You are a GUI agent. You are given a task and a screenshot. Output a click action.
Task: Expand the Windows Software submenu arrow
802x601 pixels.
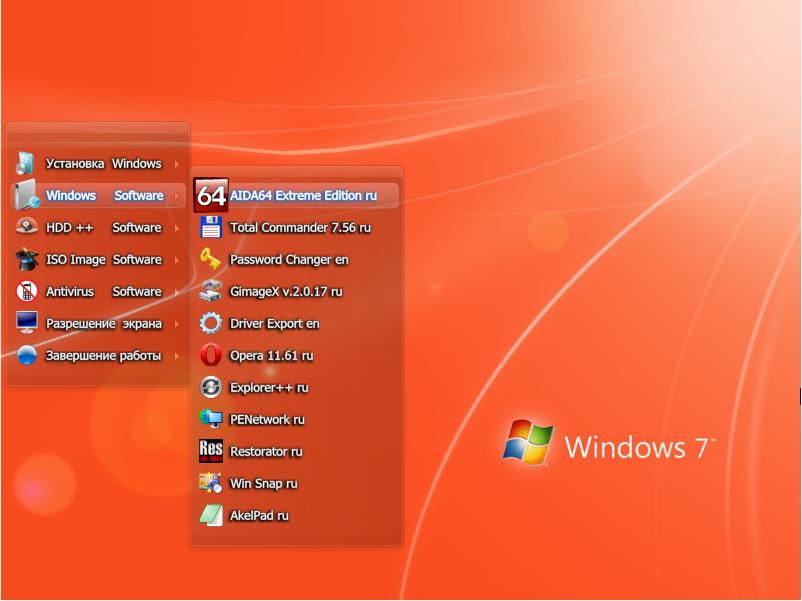177,196
